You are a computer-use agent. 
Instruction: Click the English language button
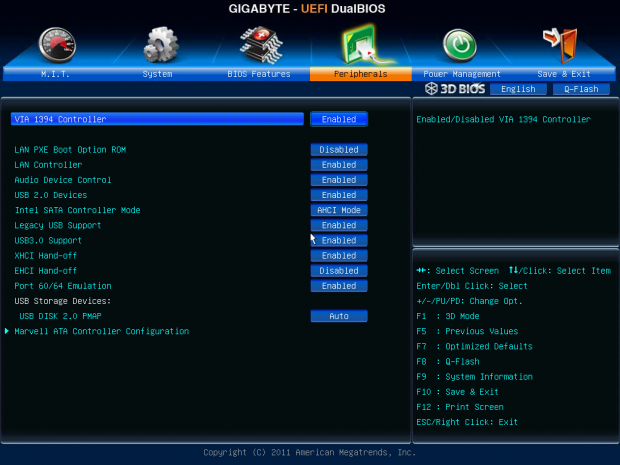518,89
